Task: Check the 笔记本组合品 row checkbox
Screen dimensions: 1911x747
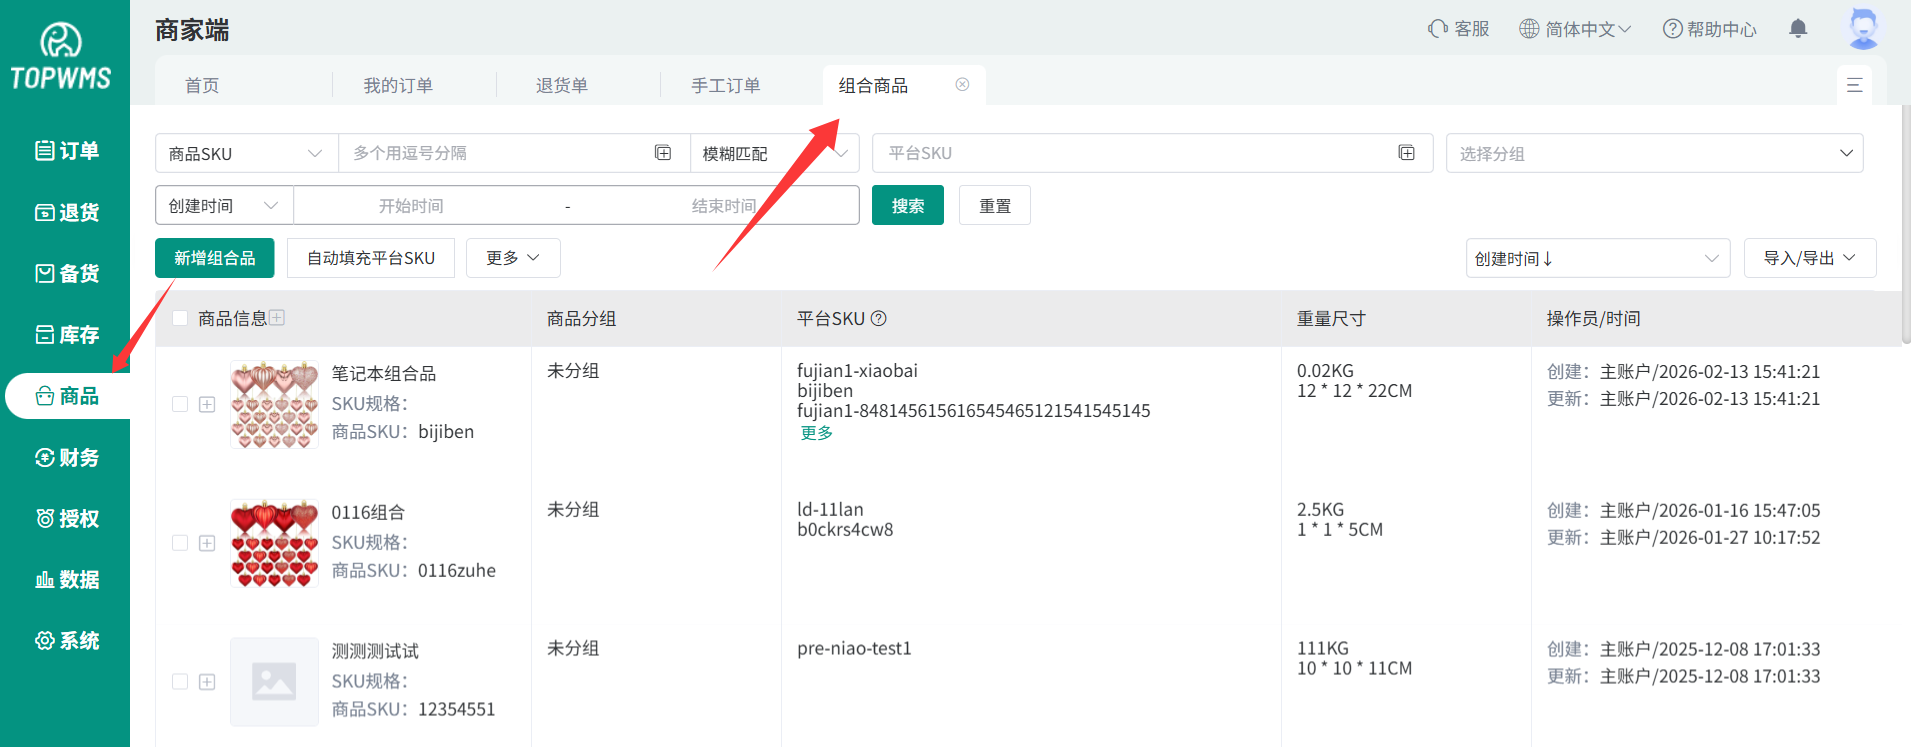Action: (180, 404)
